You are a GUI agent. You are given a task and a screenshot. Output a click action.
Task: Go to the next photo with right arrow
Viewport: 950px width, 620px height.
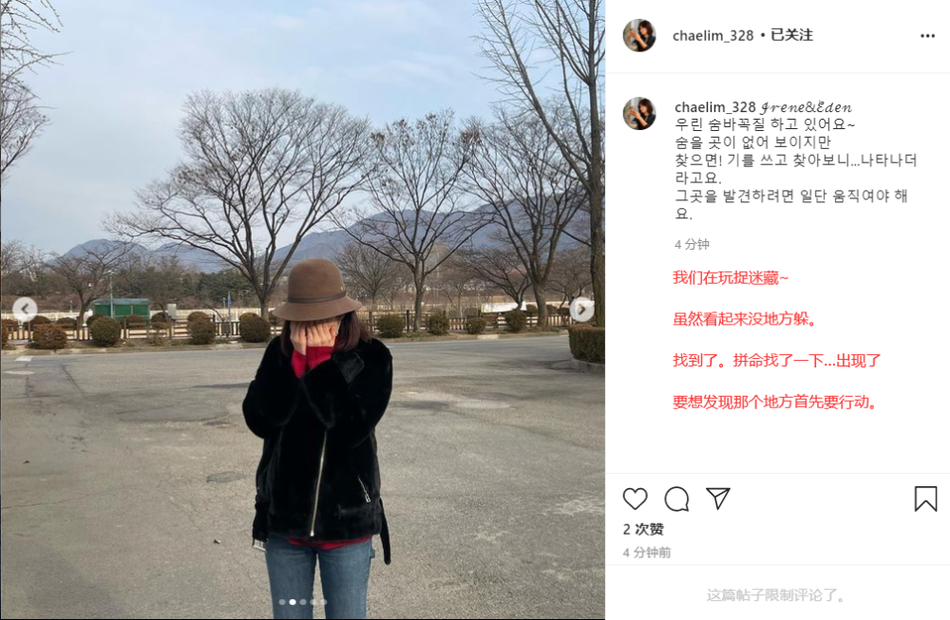click(x=582, y=310)
